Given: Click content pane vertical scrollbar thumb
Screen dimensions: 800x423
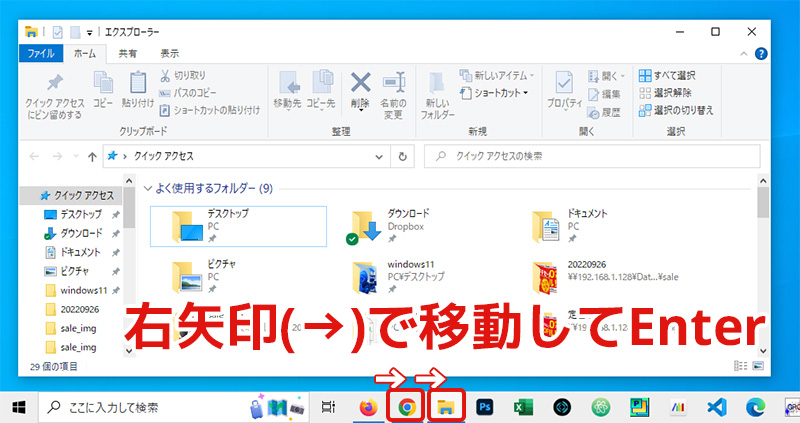Looking at the screenshot, I should click(763, 203).
